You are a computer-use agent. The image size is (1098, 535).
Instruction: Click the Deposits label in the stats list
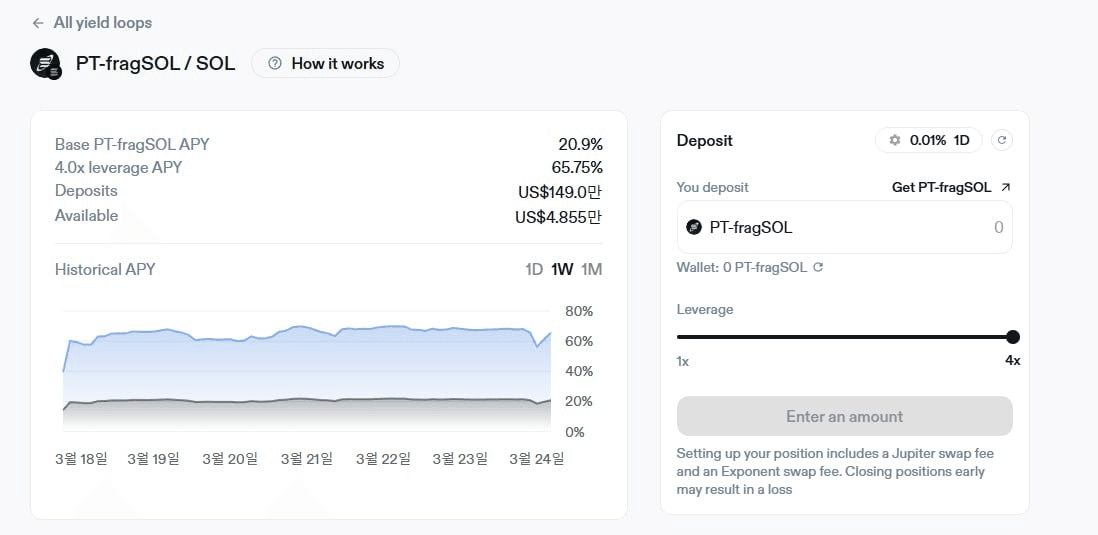pos(86,190)
